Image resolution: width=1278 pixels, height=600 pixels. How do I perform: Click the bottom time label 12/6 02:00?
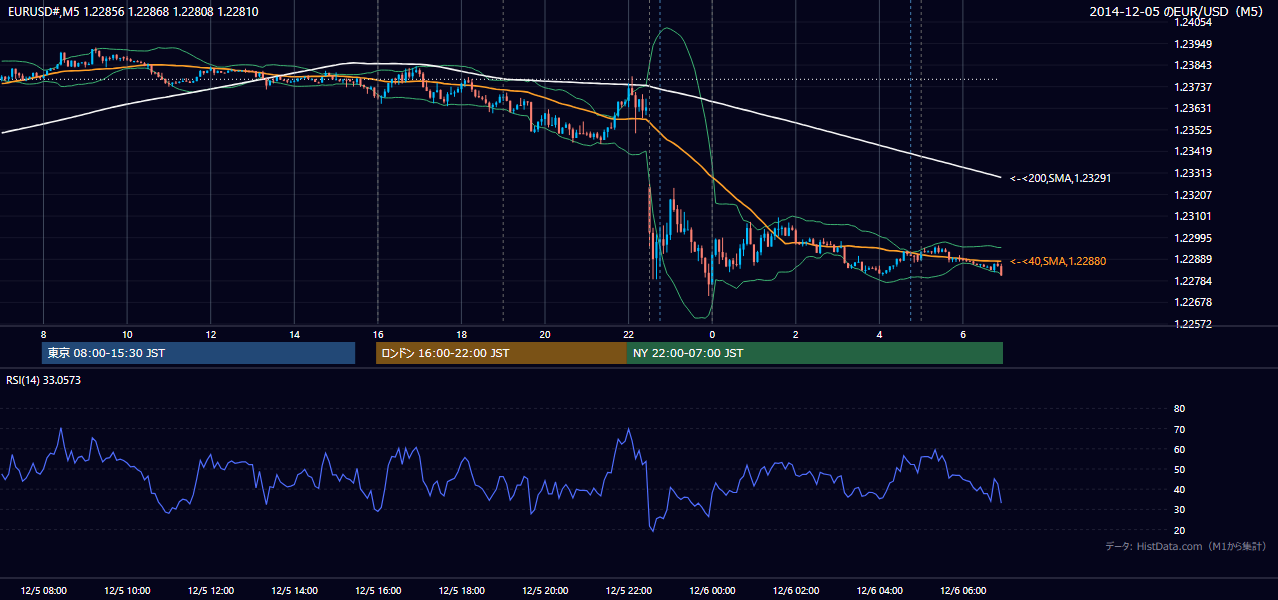[x=795, y=591]
